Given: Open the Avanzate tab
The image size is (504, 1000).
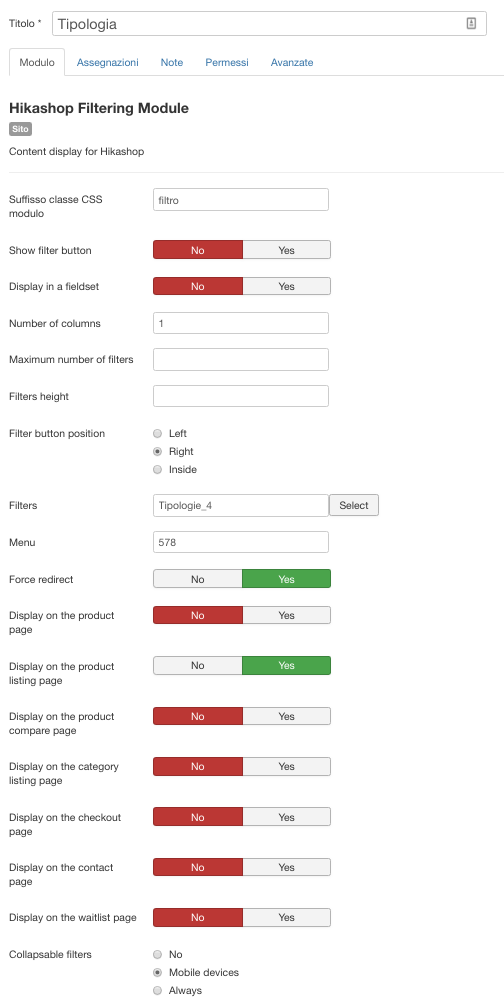Looking at the screenshot, I should (292, 62).
